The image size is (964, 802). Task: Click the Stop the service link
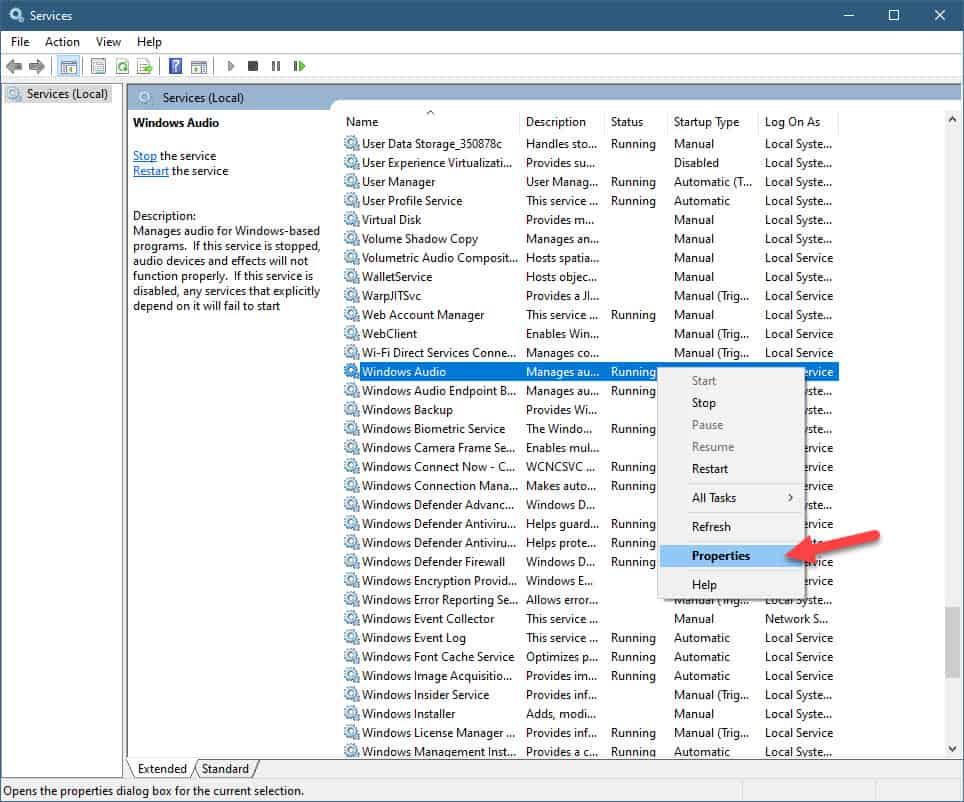[x=144, y=156]
